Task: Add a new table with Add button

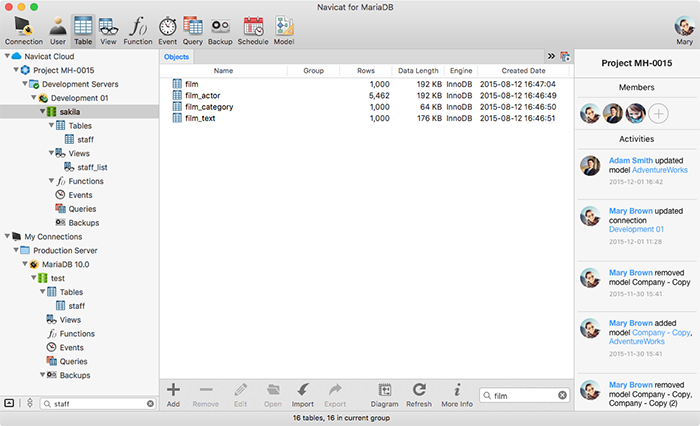Action: tap(173, 395)
